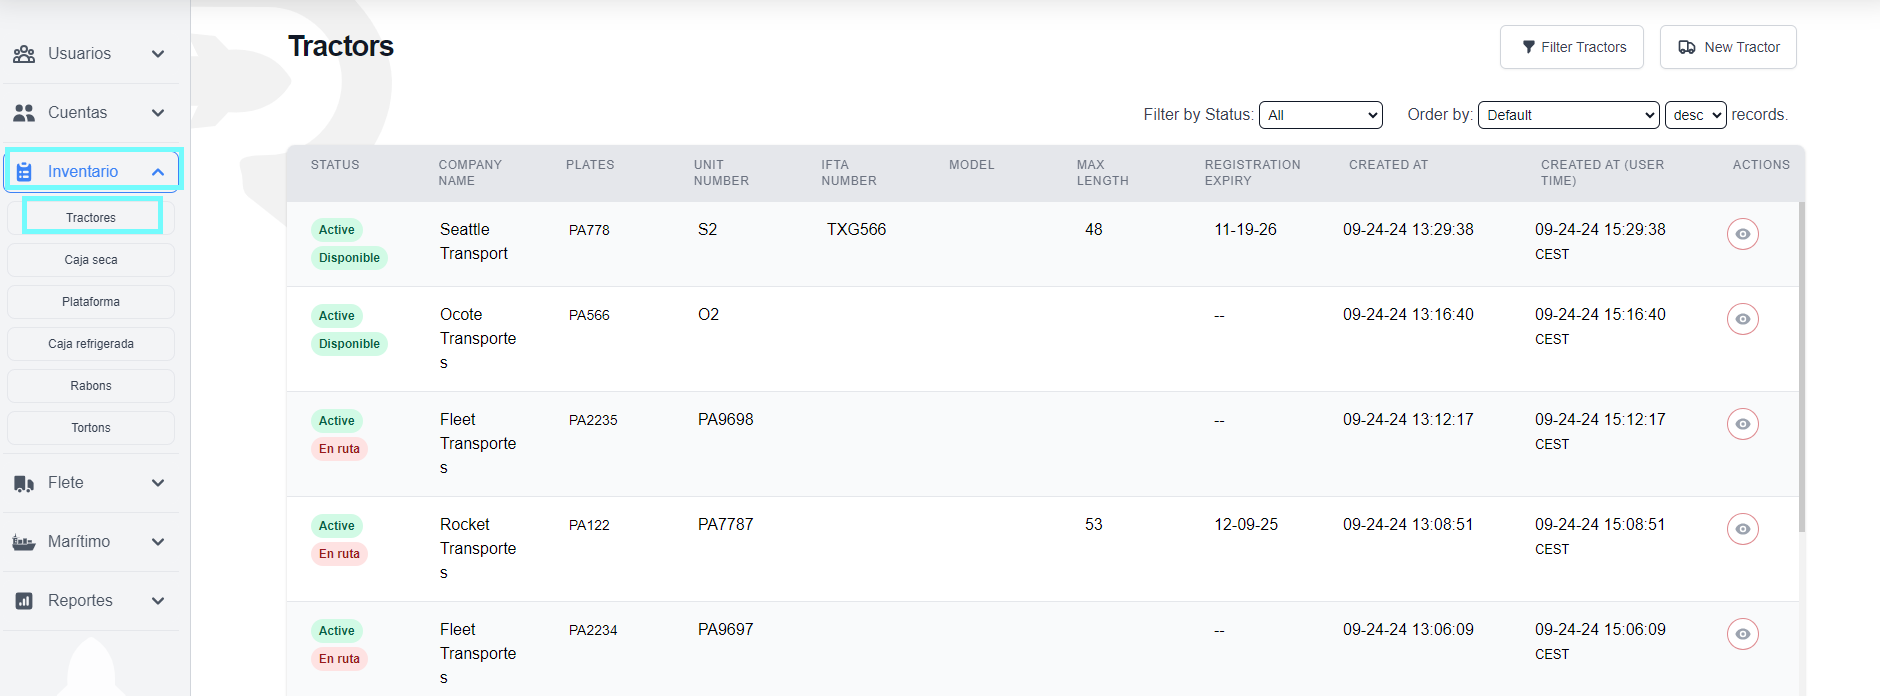The width and height of the screenshot is (1880, 696).
Task: Expand the Usuarios menu chevron
Action: tap(158, 54)
